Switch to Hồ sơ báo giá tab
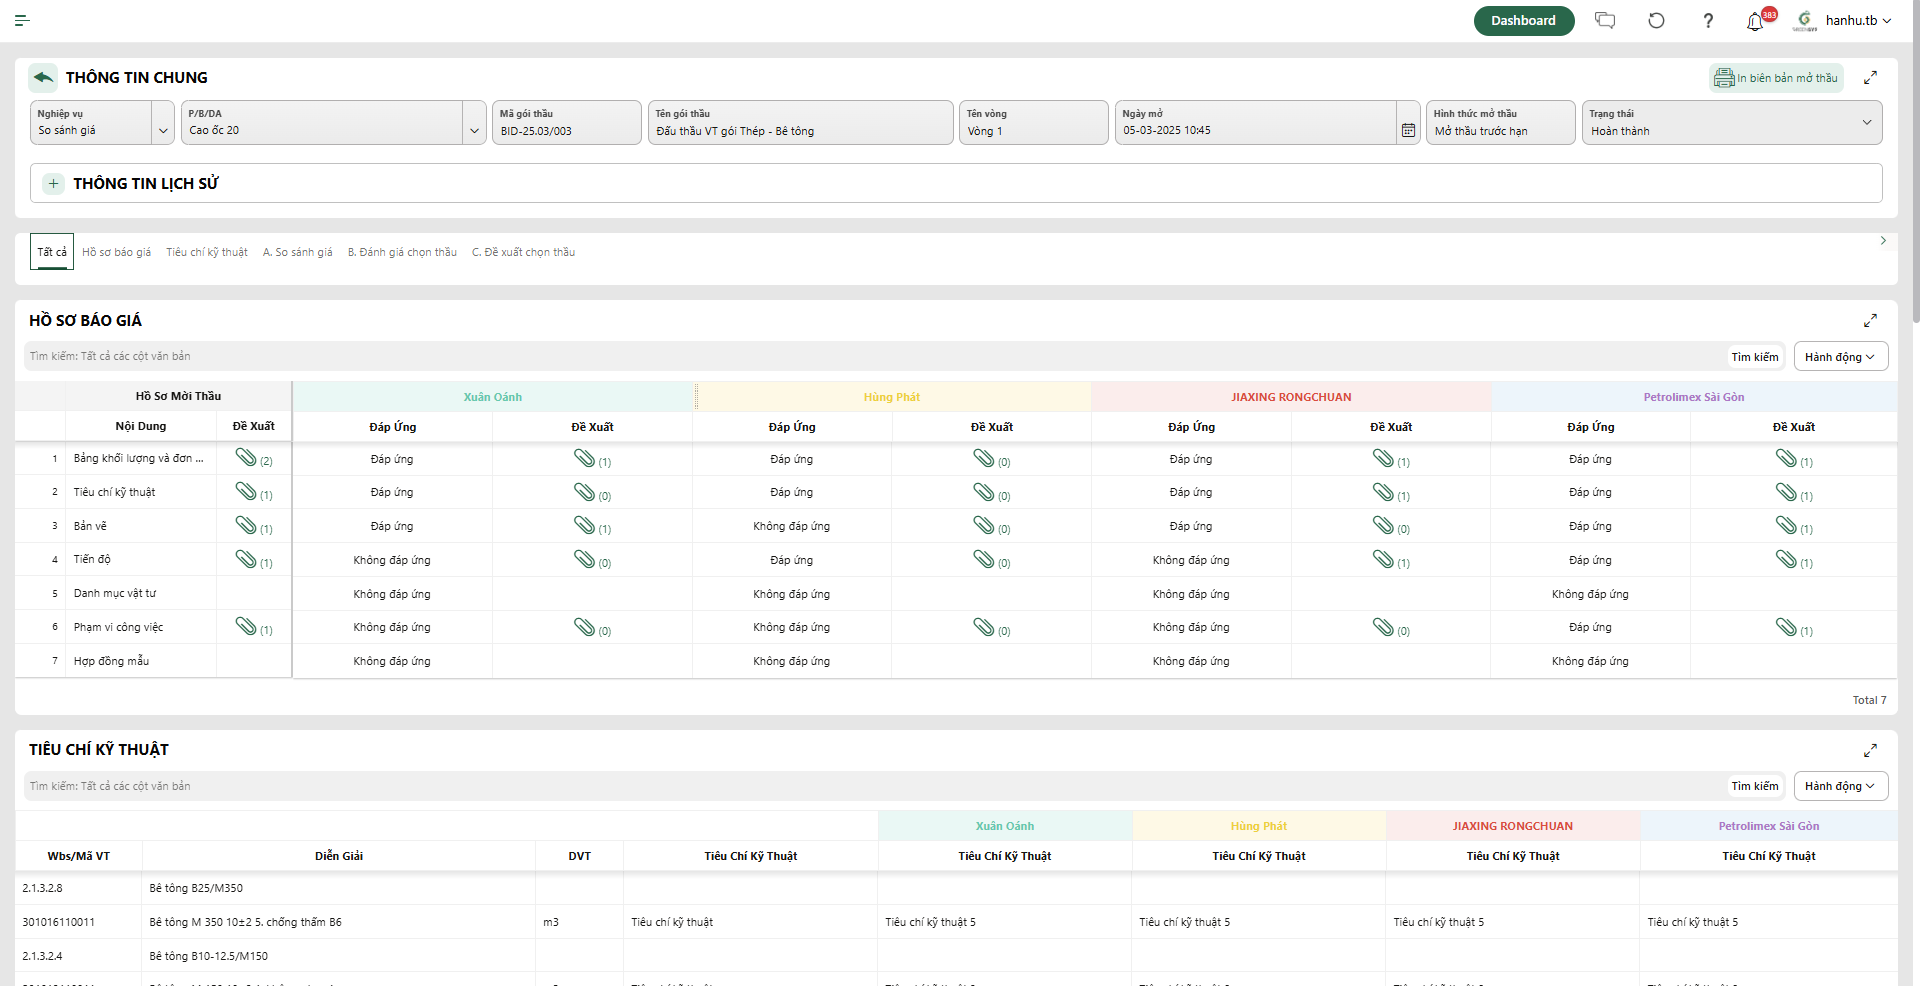Image resolution: width=1920 pixels, height=986 pixels. [116, 252]
